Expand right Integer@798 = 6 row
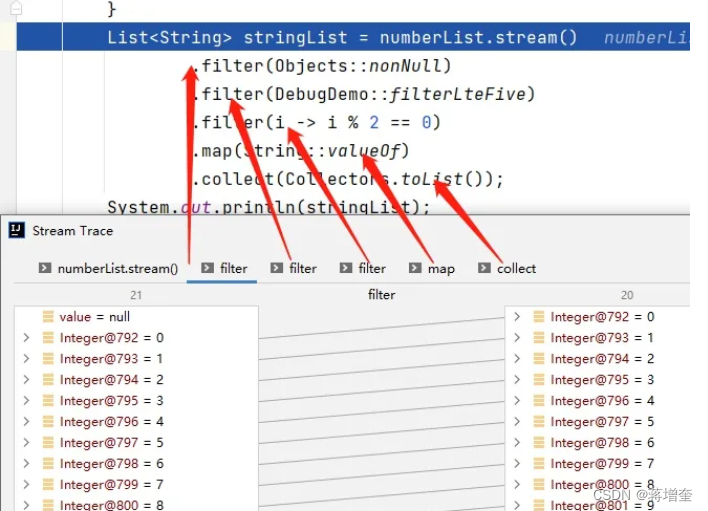The height and width of the screenshot is (511, 708). (517, 442)
